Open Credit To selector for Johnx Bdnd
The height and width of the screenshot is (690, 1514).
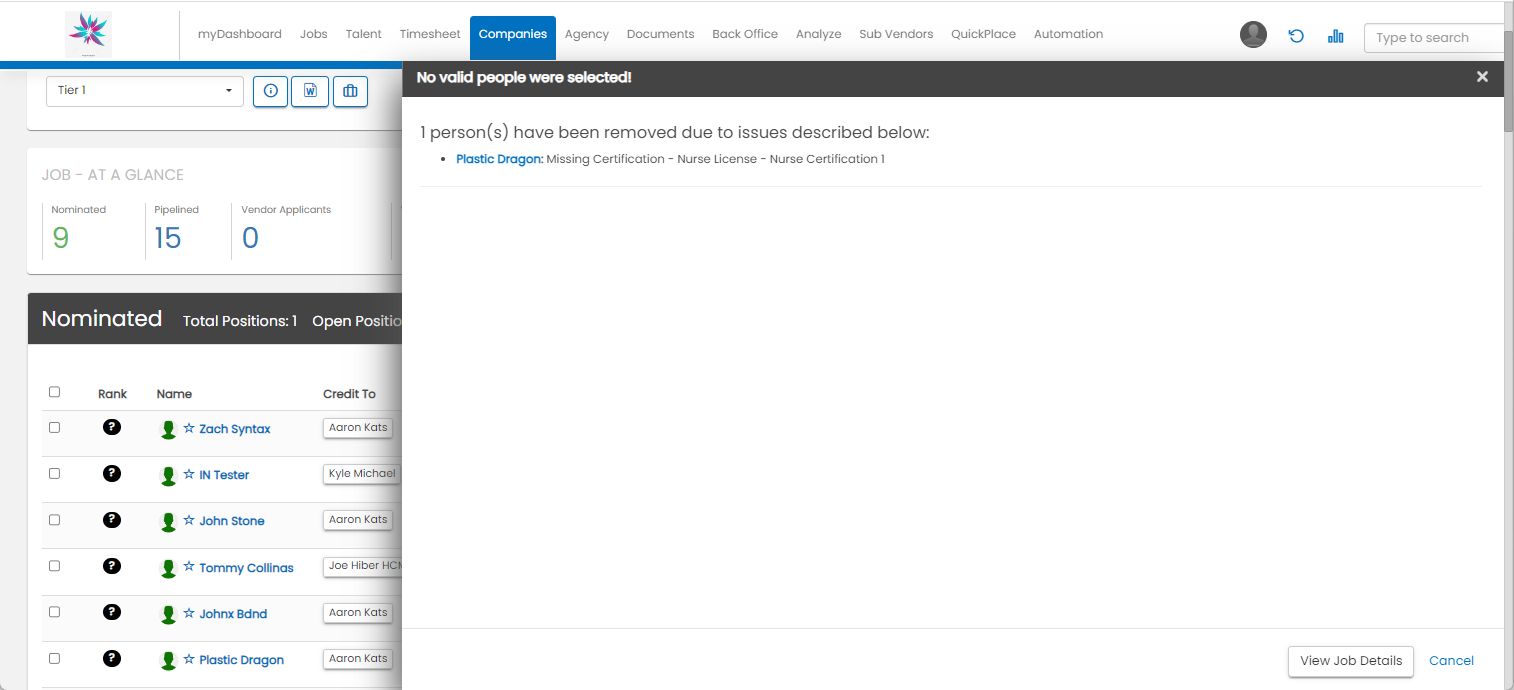358,613
